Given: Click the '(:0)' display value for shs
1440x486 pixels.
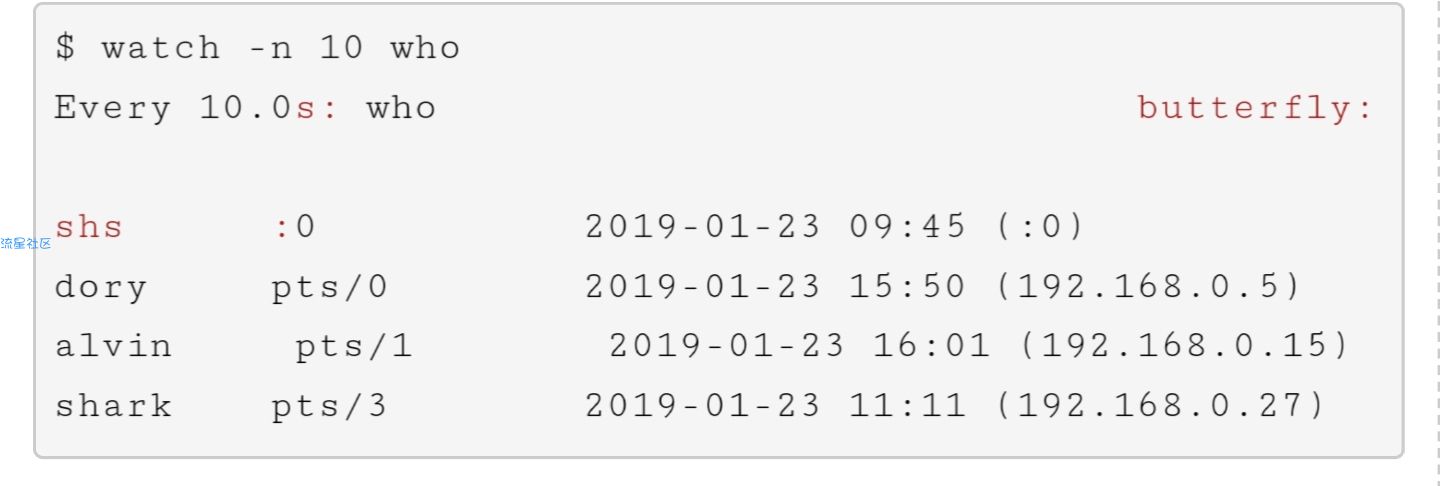Looking at the screenshot, I should [1041, 227].
